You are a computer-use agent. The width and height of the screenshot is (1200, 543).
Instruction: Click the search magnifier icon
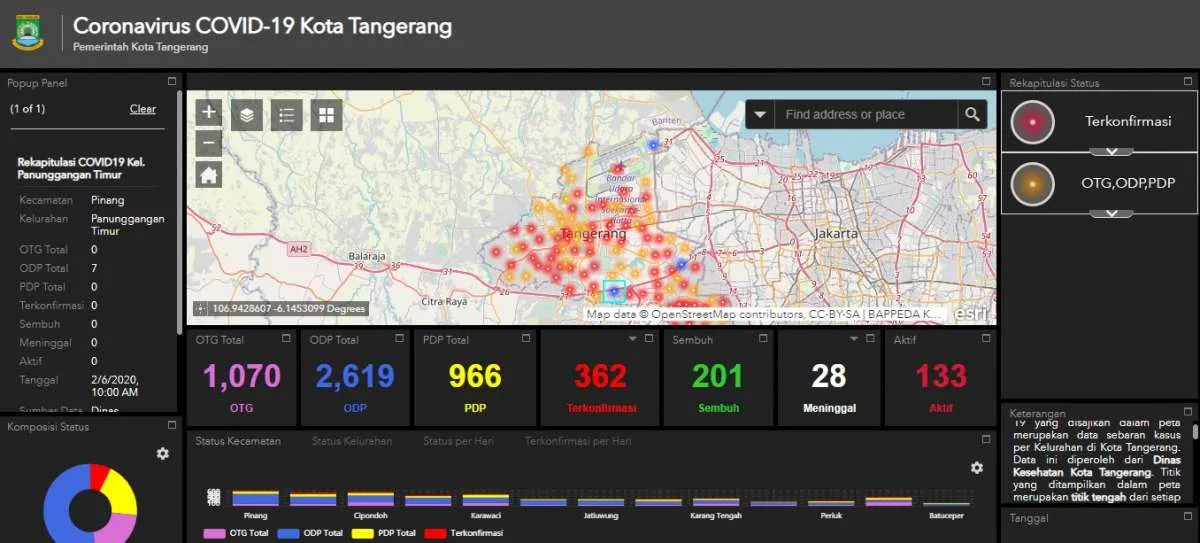(971, 115)
